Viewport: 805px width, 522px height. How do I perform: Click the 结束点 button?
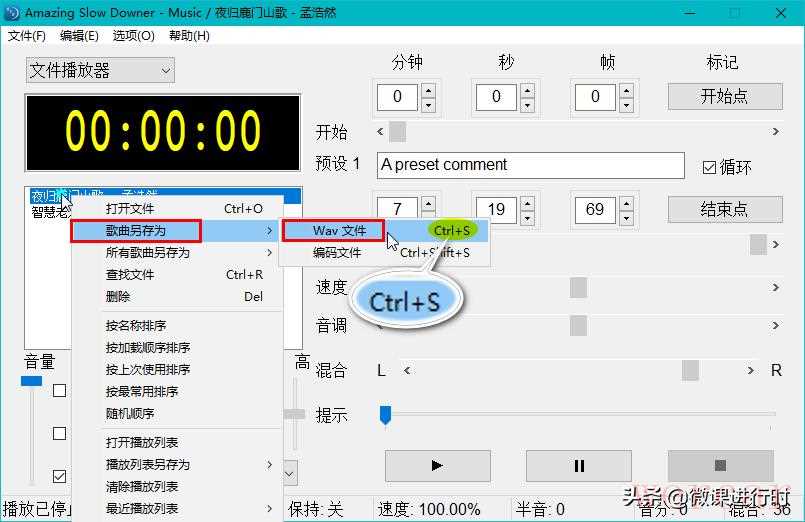724,210
